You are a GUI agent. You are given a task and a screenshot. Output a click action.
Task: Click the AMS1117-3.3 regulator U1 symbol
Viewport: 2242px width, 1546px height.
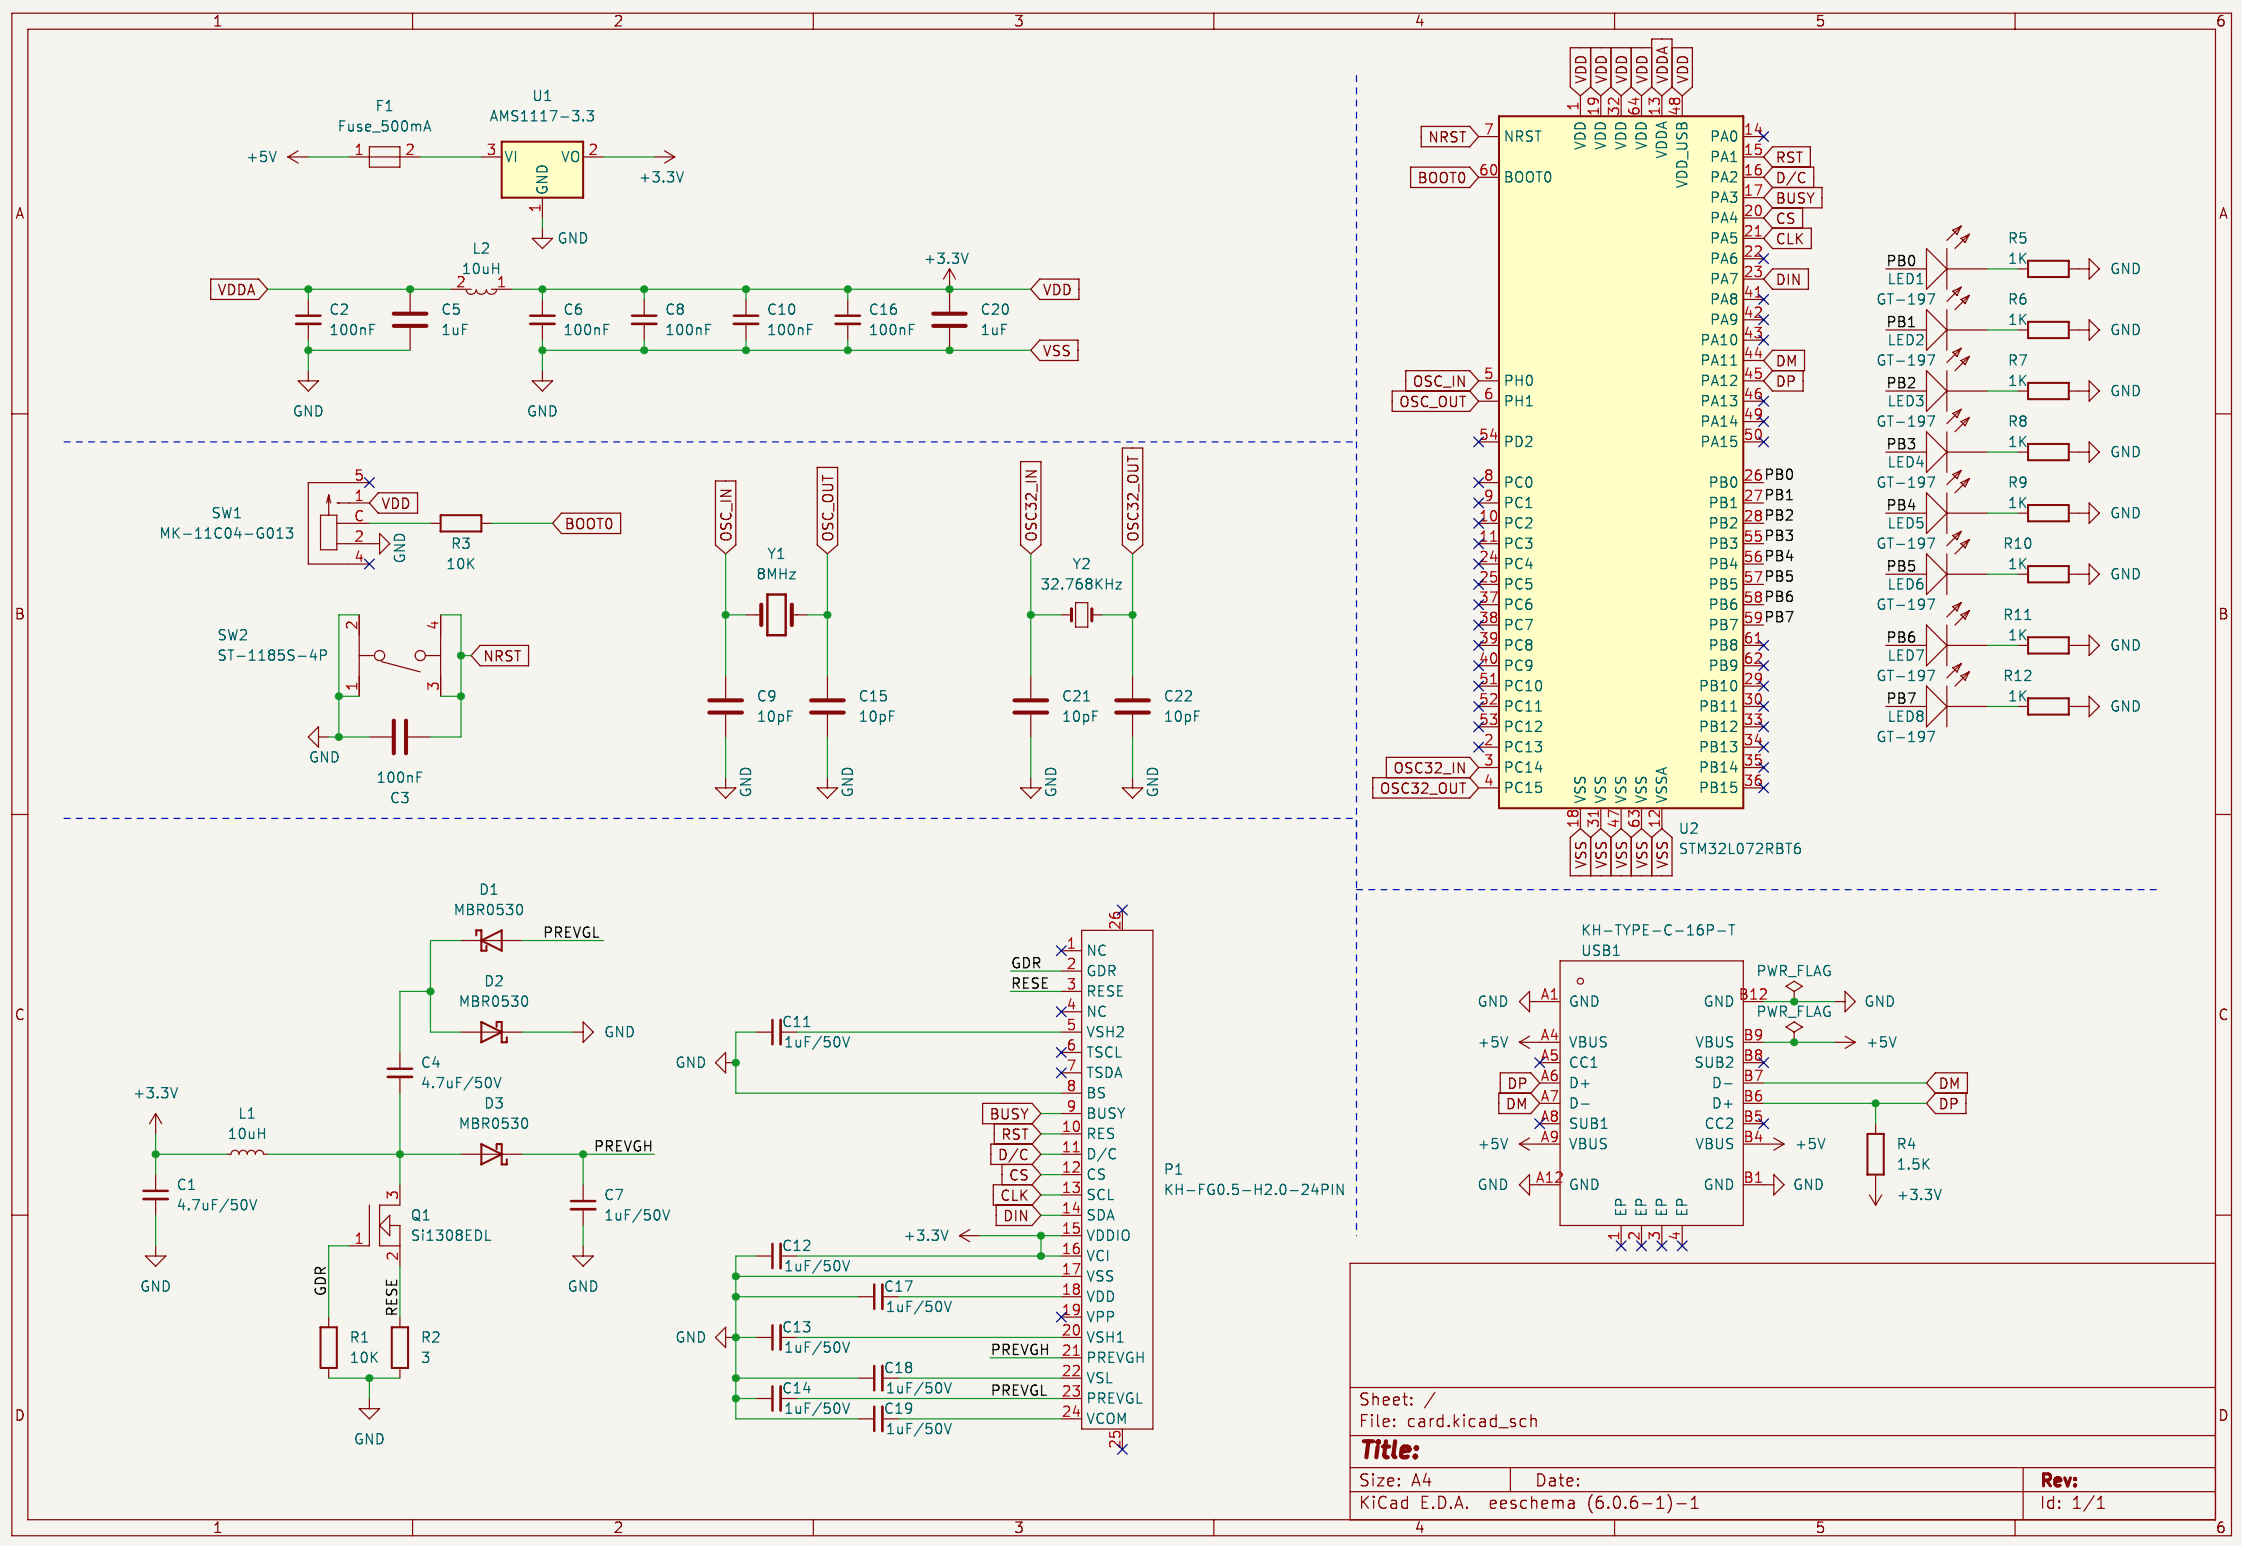[541, 169]
